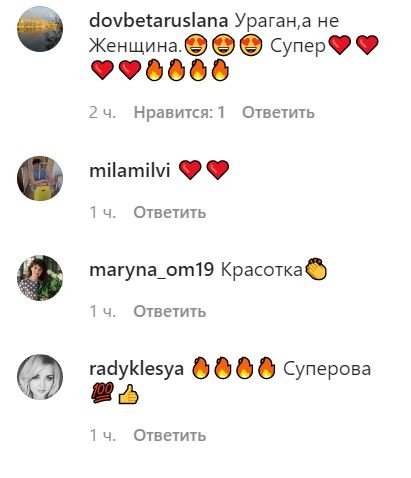View likes via Нравится: 1
Viewport: 411px width, 478px height.
[179, 112]
